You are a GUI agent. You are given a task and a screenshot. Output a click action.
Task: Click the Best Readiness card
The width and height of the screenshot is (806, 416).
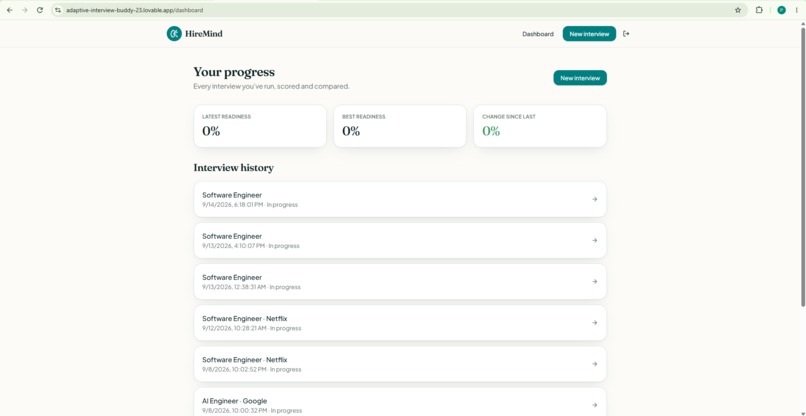pos(400,126)
